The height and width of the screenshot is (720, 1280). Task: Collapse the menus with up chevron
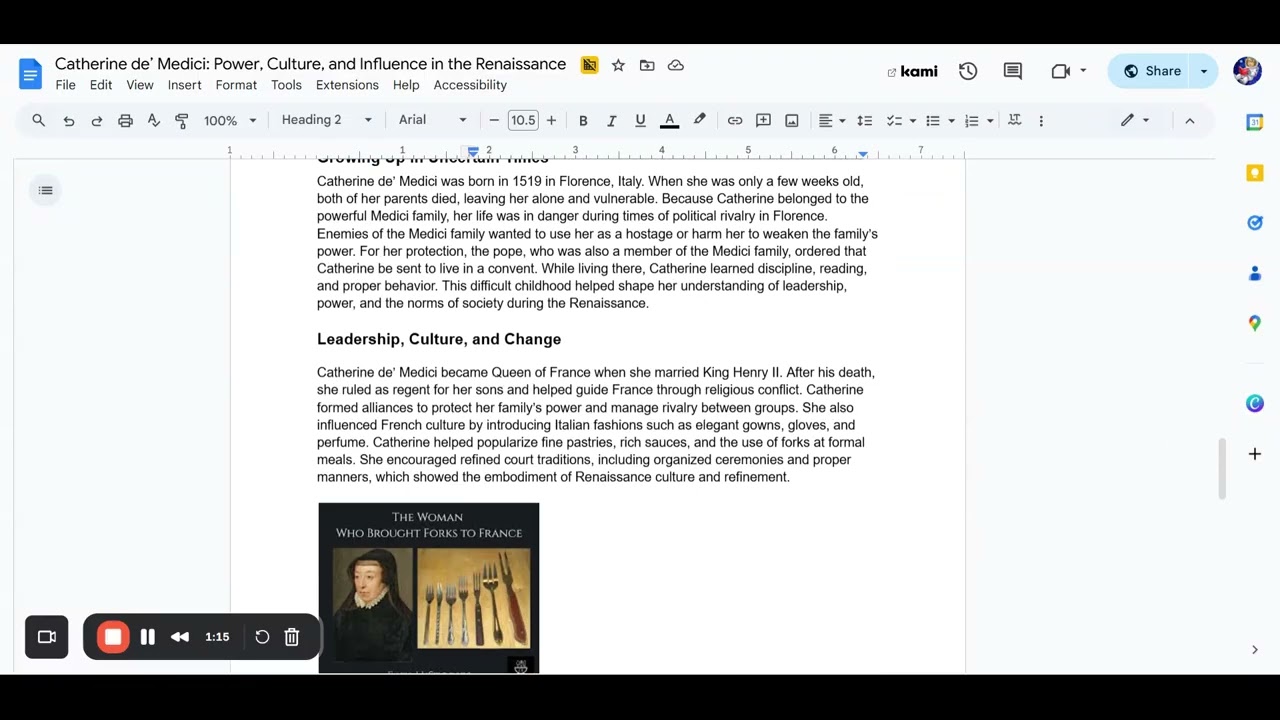1190,120
